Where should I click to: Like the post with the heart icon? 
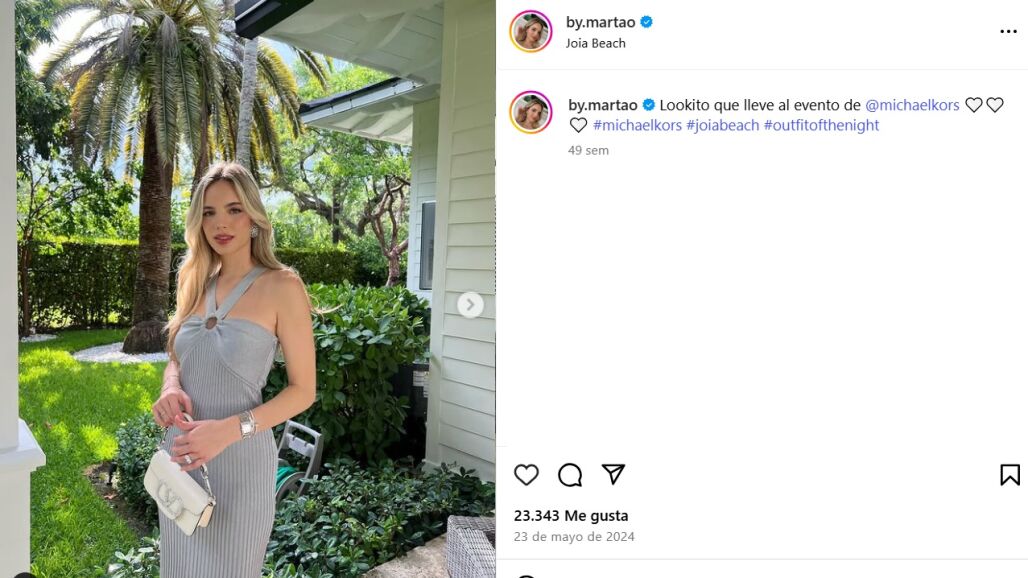[x=526, y=474]
